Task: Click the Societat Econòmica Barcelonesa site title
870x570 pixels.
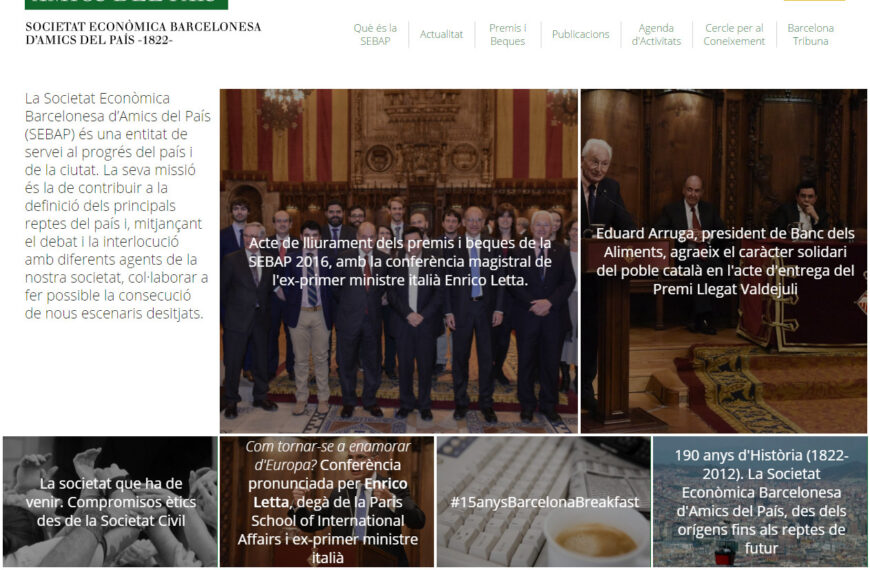Action: [143, 33]
